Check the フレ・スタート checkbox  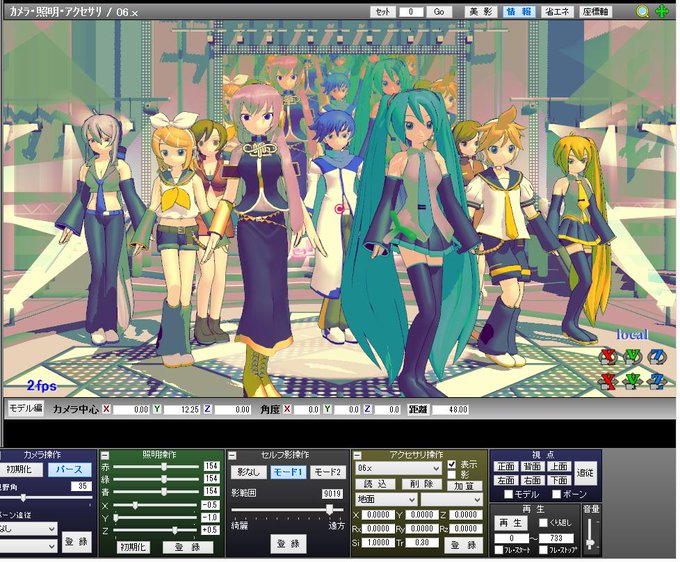coord(499,550)
